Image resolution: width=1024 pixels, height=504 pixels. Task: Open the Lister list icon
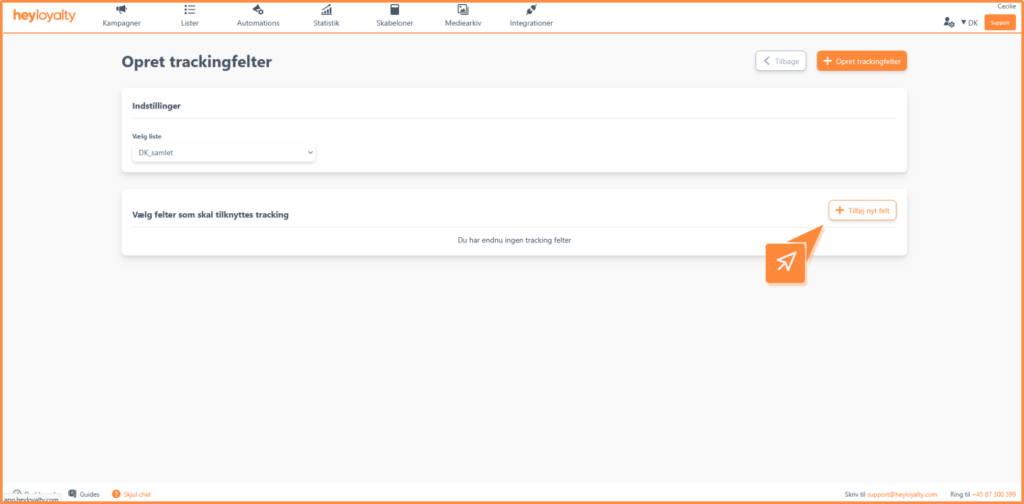tap(190, 11)
